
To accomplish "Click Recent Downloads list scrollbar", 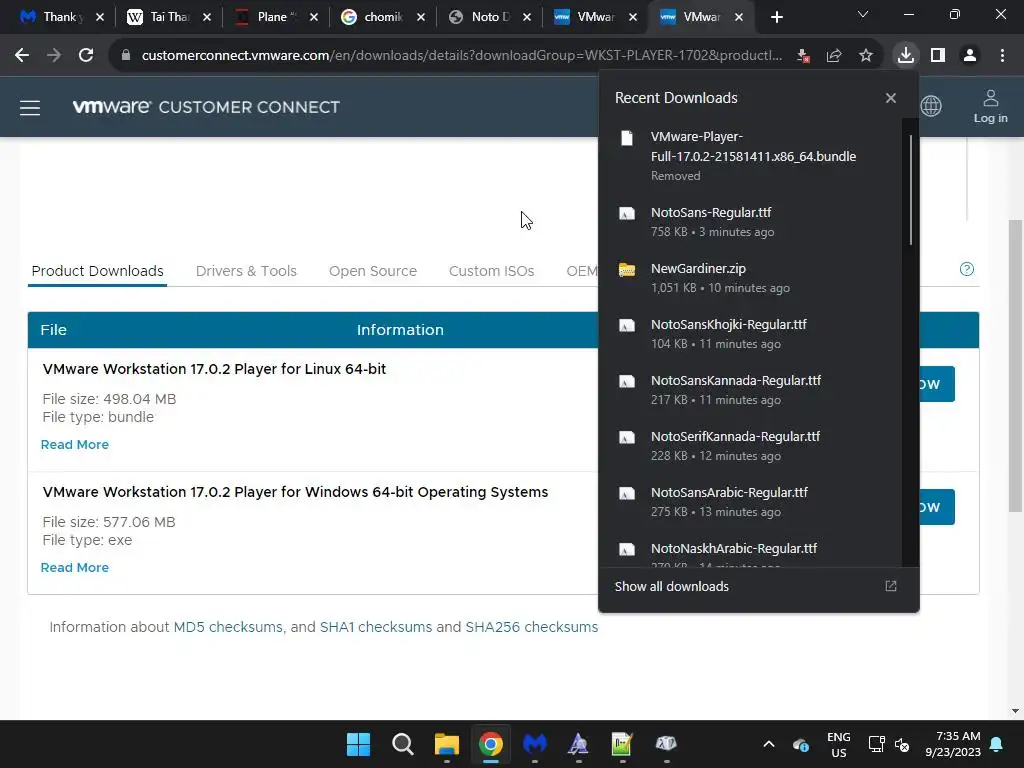I will tap(910, 190).
